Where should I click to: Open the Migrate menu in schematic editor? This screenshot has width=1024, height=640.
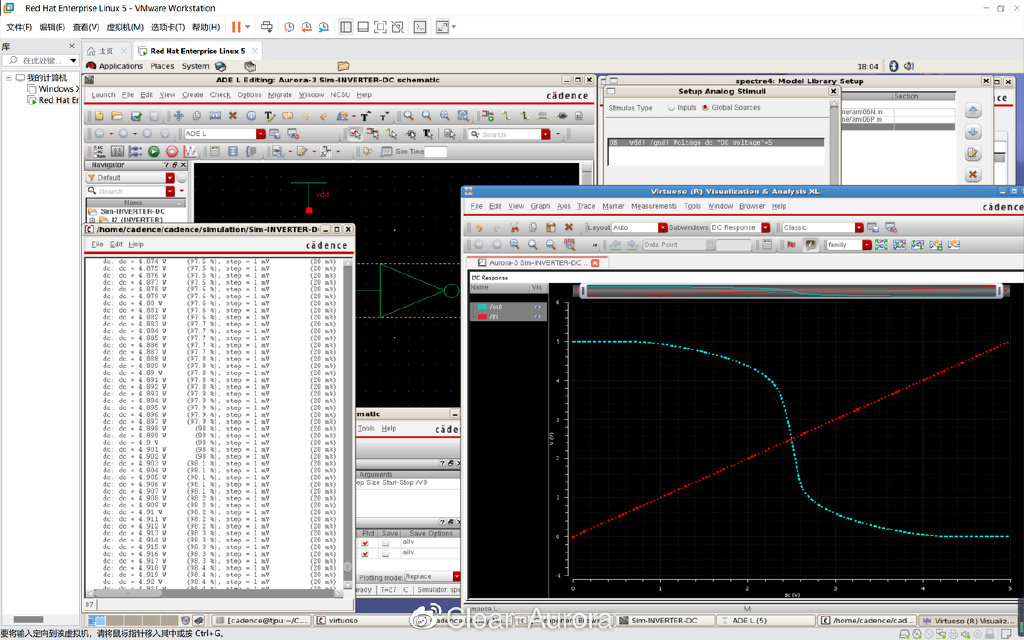pos(280,95)
